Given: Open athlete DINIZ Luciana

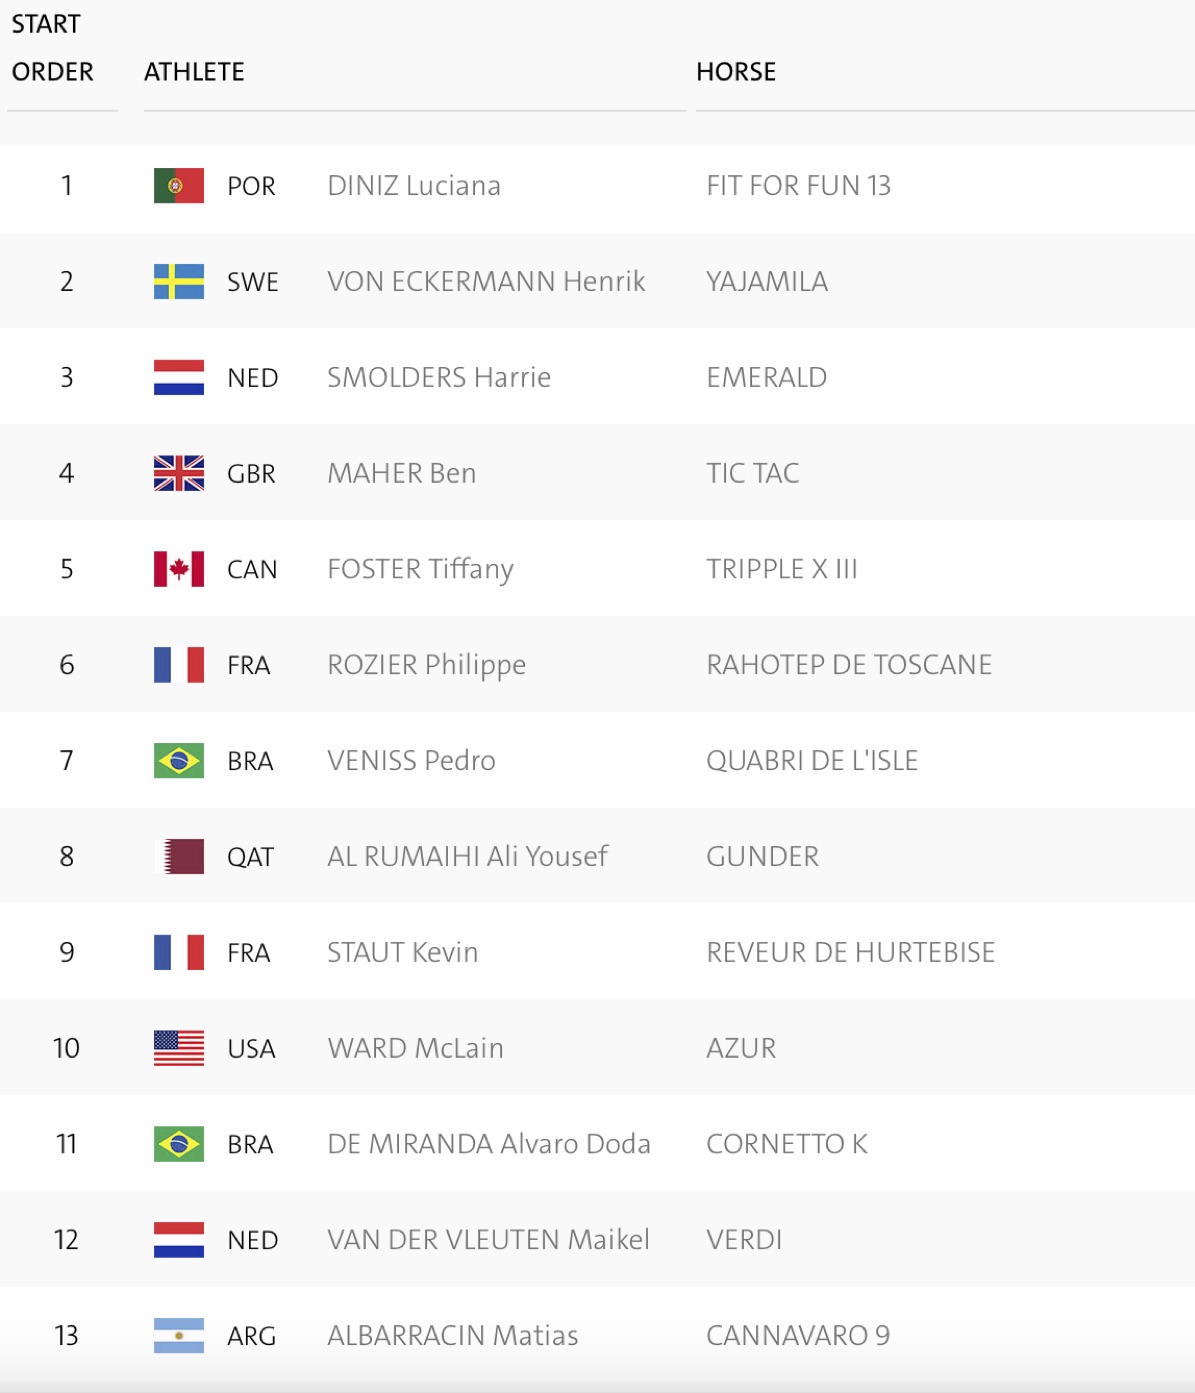Looking at the screenshot, I should coord(414,186).
